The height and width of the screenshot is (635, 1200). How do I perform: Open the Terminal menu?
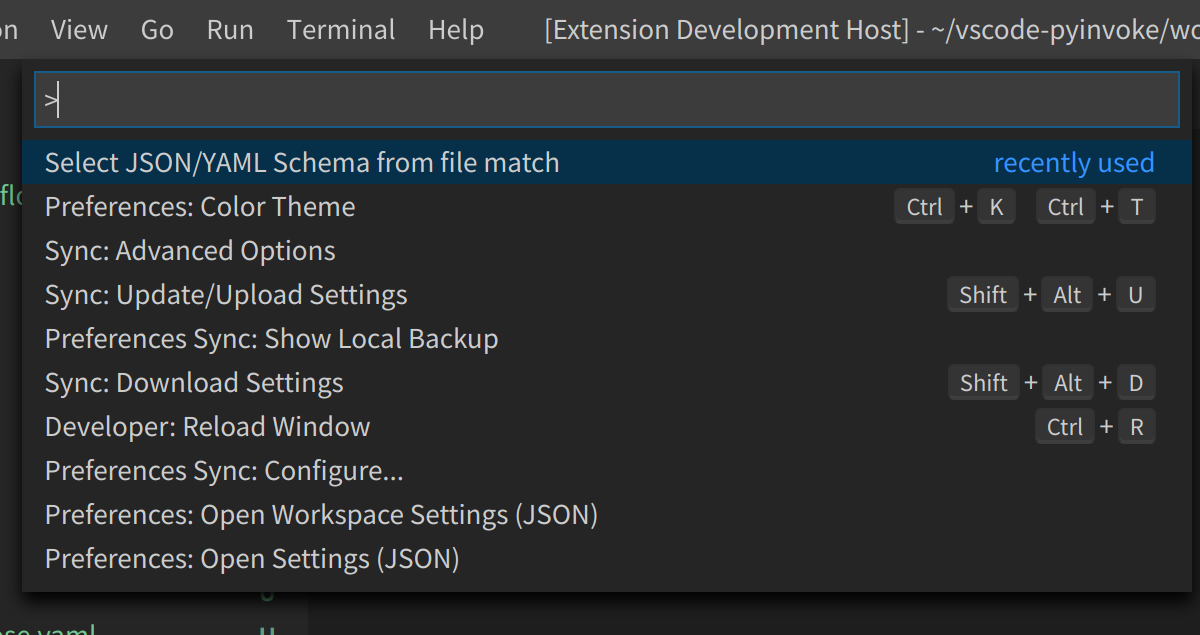(341, 30)
